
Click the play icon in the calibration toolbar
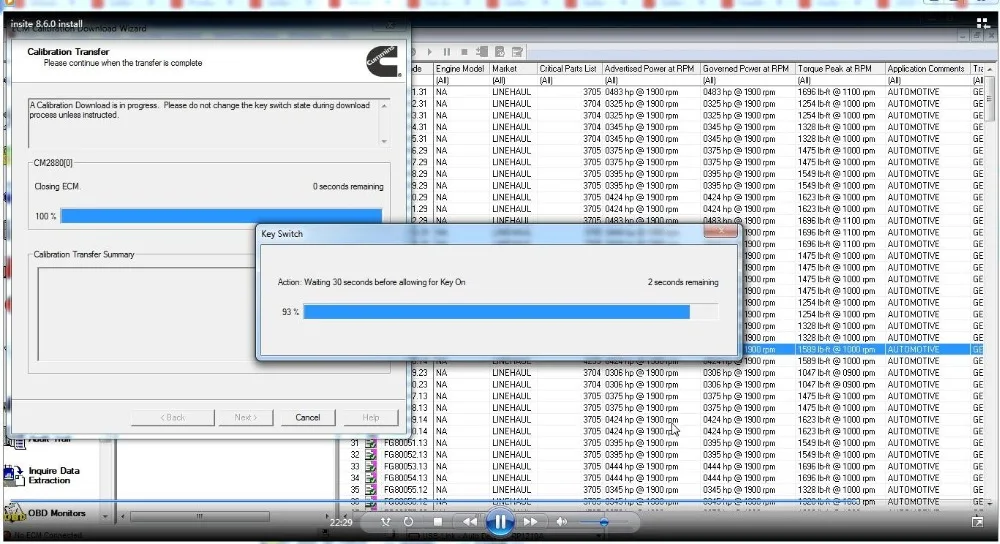coord(429,52)
